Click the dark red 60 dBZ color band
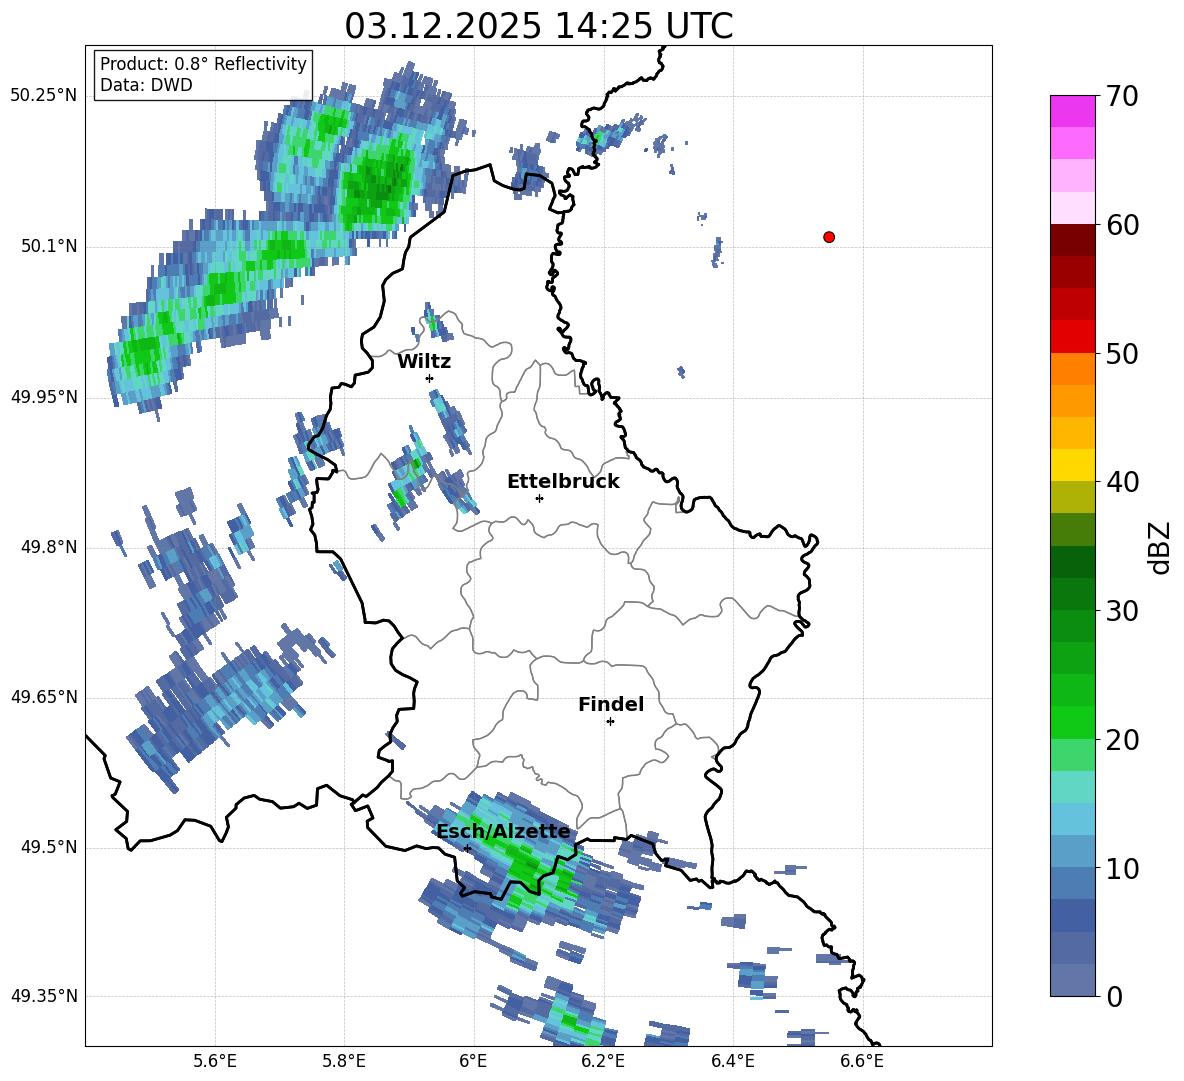1184x1081 pixels. click(1072, 239)
